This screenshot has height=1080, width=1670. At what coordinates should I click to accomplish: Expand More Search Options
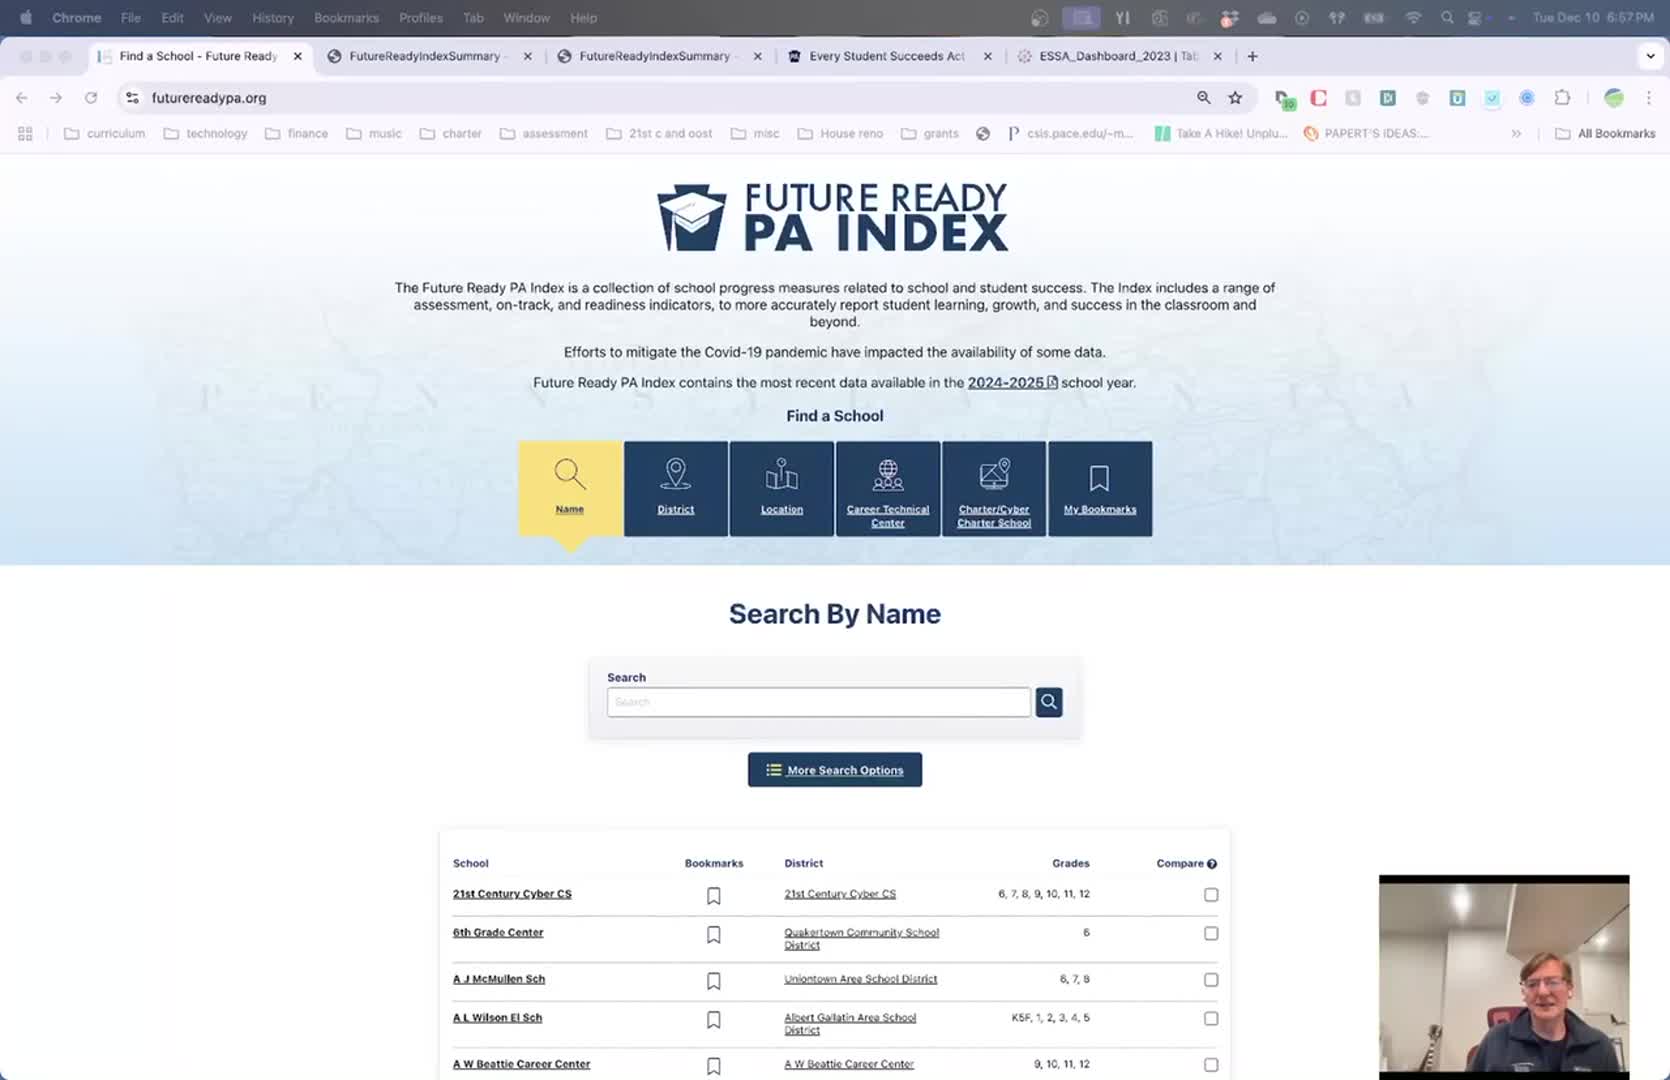click(x=834, y=770)
